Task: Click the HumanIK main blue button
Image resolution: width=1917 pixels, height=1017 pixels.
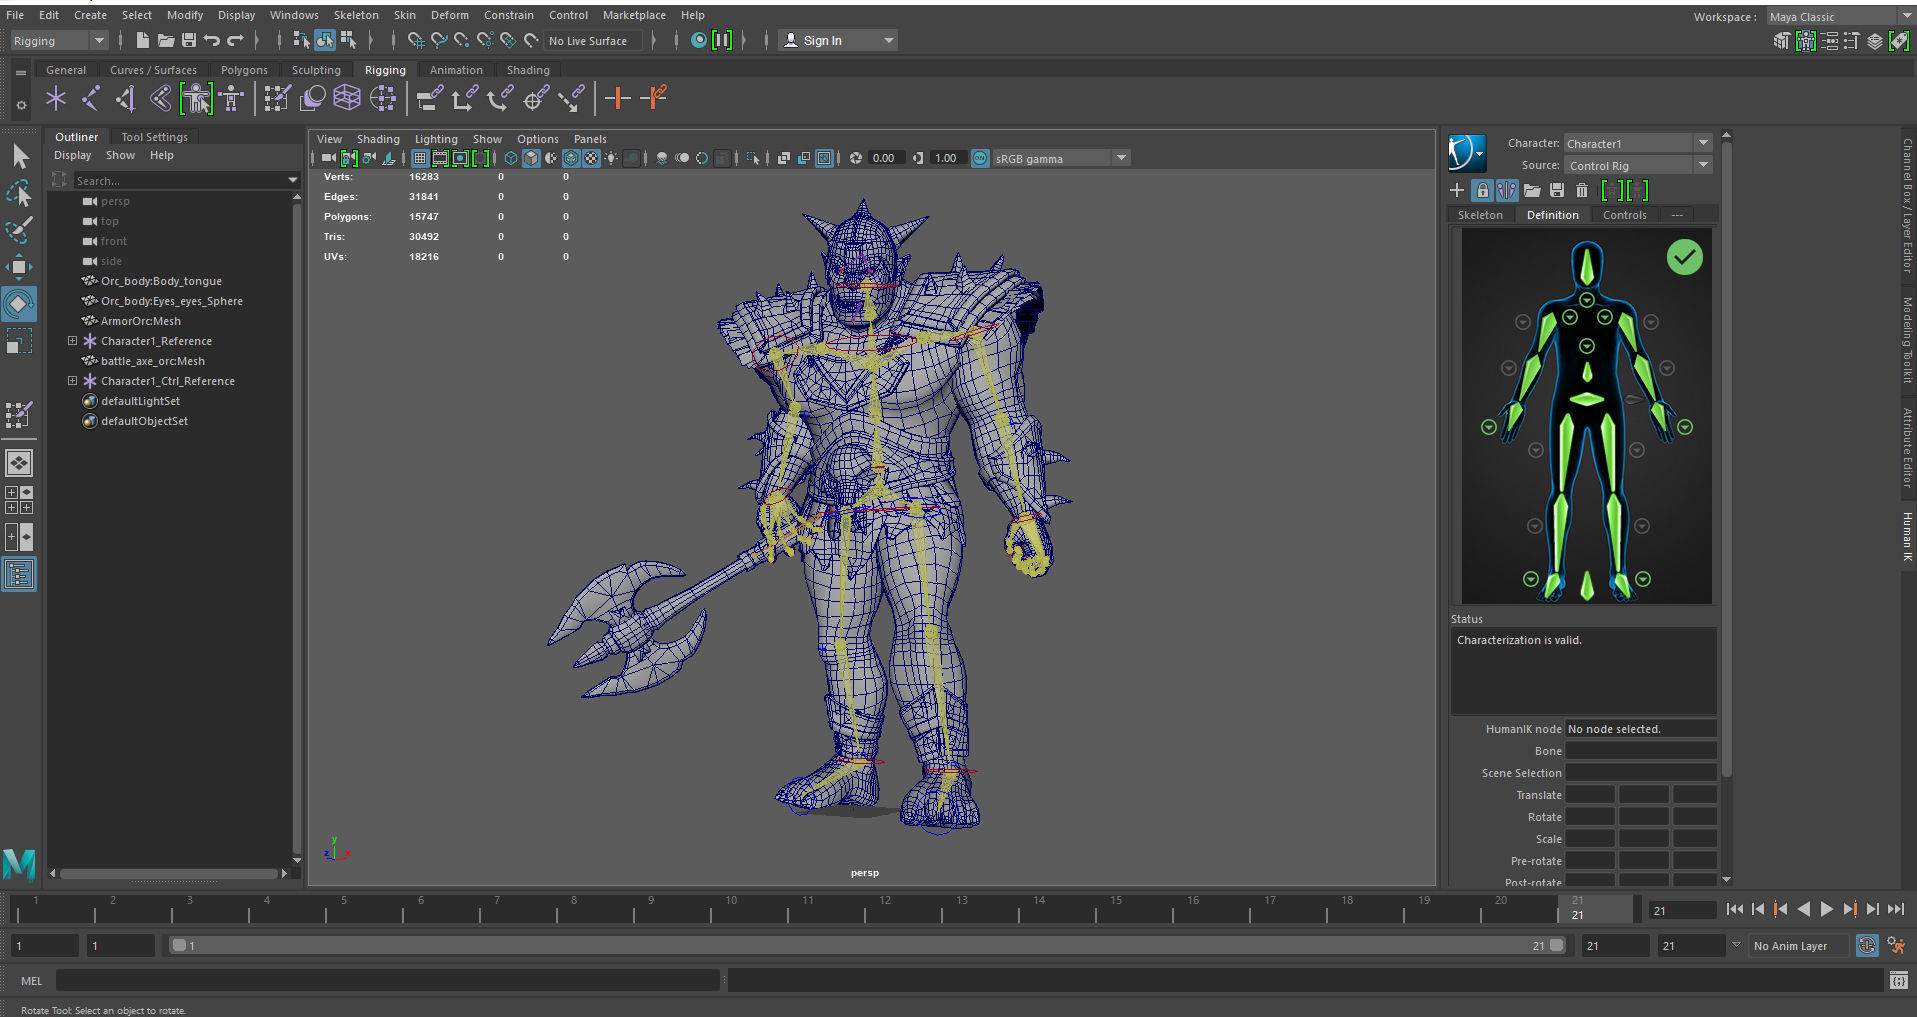Action: coord(1467,153)
